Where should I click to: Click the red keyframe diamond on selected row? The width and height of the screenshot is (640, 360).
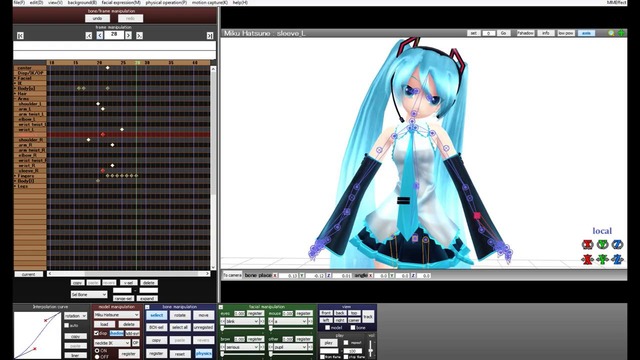pos(103,134)
